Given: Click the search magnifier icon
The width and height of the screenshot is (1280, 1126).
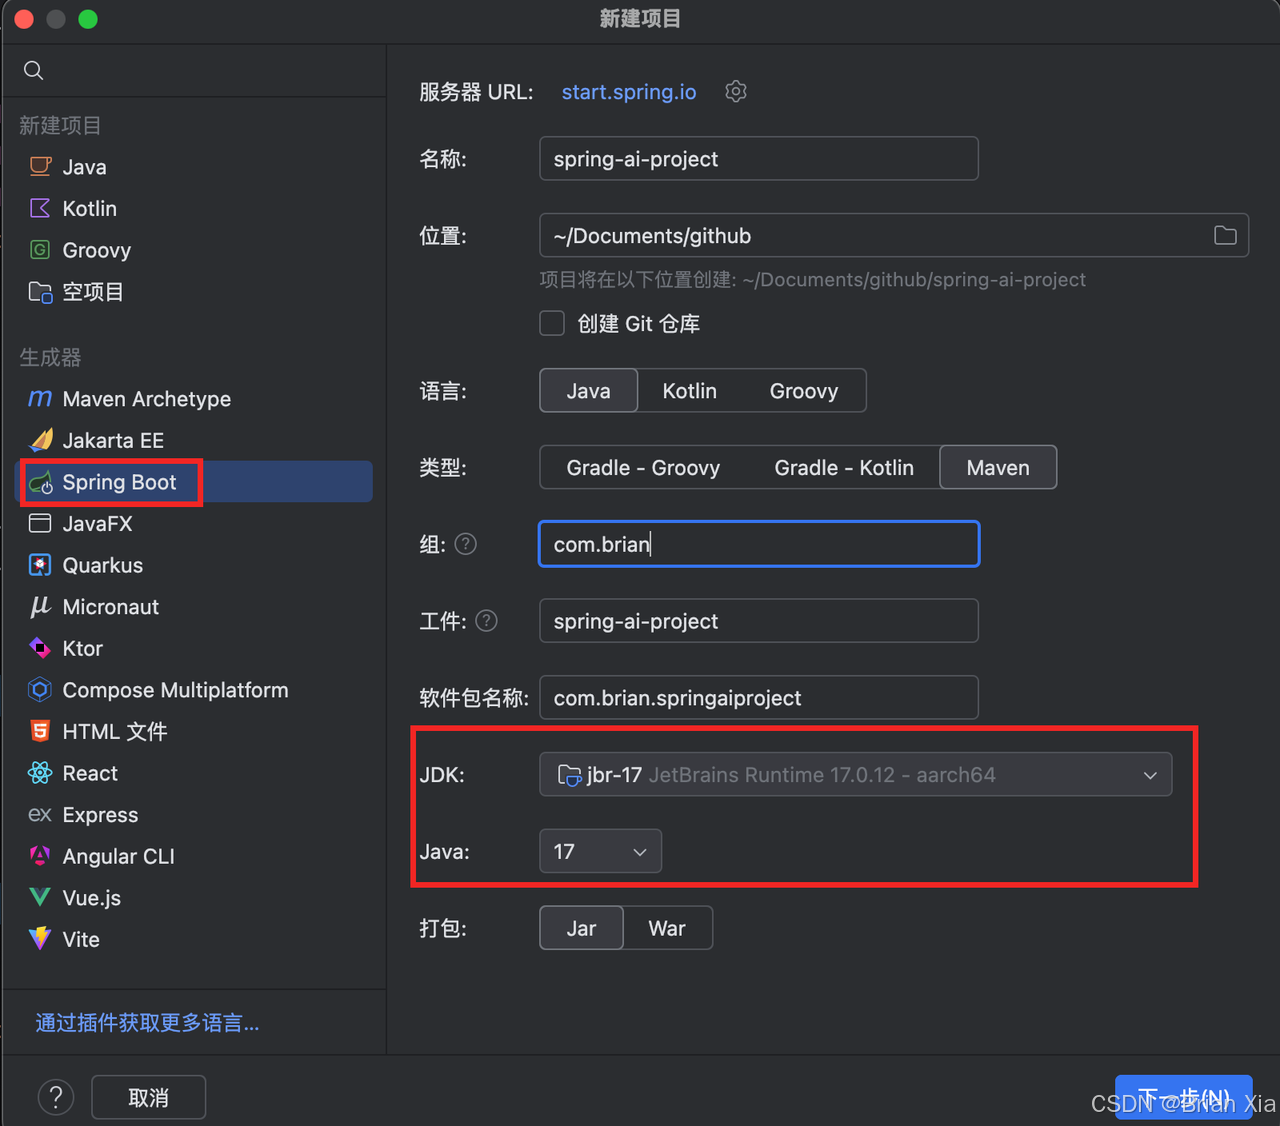Looking at the screenshot, I should pyautogui.click(x=33, y=70).
